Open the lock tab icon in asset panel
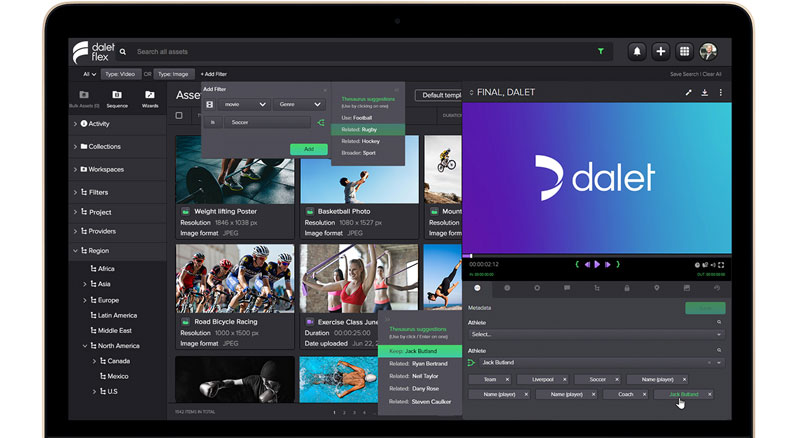Viewport: 800px width, 438px height. point(627,288)
